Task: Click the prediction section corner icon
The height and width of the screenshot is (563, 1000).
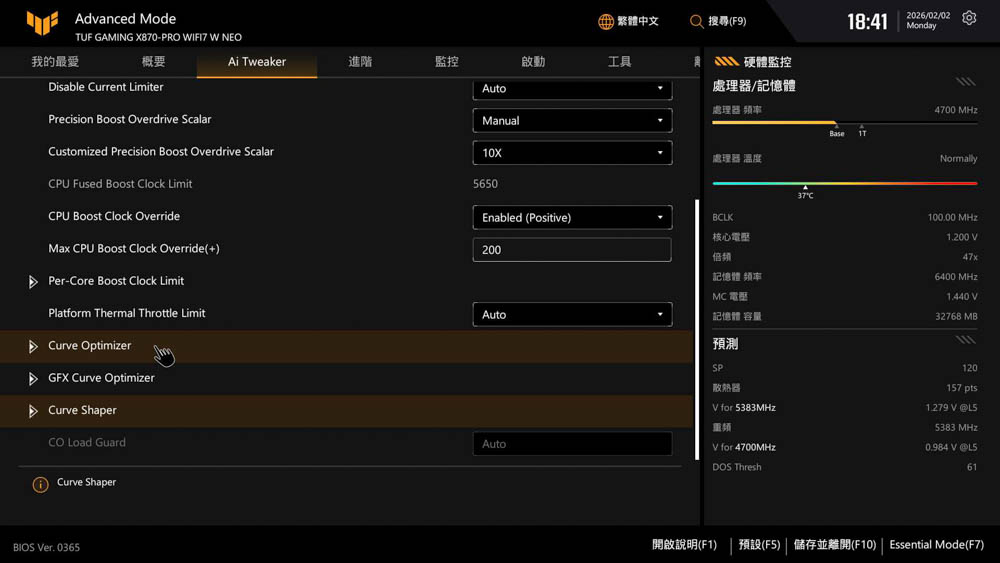Action: tap(965, 341)
